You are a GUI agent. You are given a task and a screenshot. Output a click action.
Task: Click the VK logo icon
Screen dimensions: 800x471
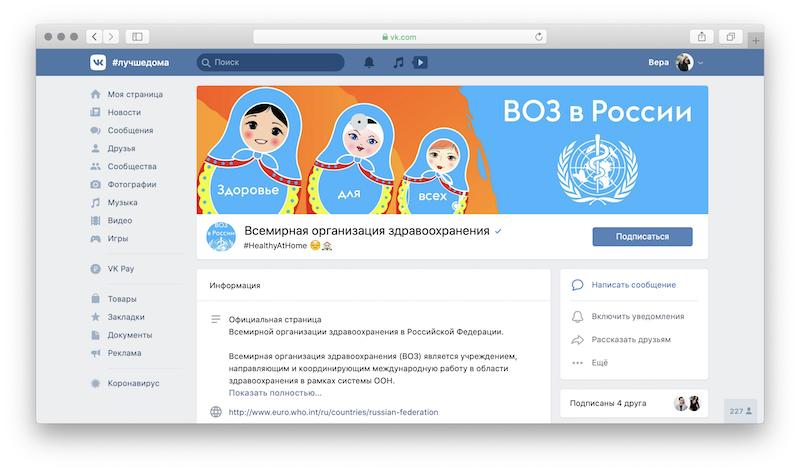[x=98, y=62]
